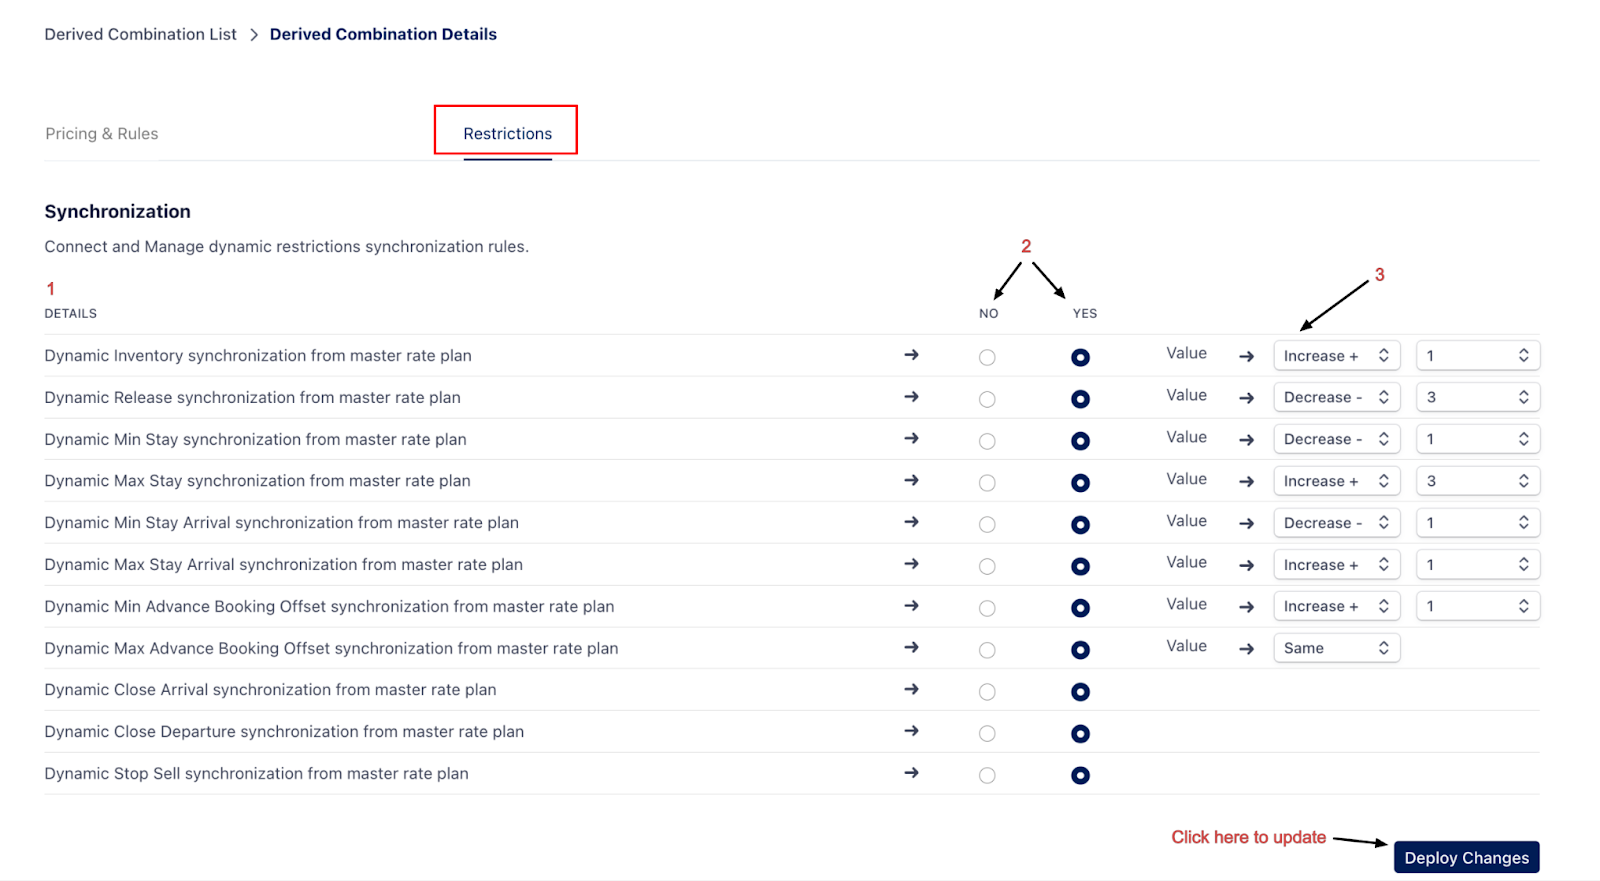Screen dimensions: 1600x881
Task: Click arrow icon beside Dynamic Inventory synchronization row
Action: [x=911, y=355]
